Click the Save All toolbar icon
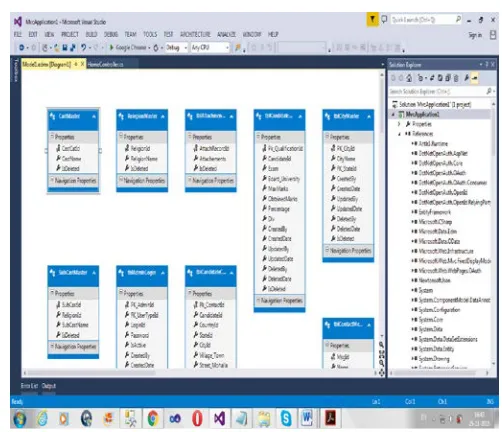This screenshot has height=432, width=502. (x=73, y=48)
